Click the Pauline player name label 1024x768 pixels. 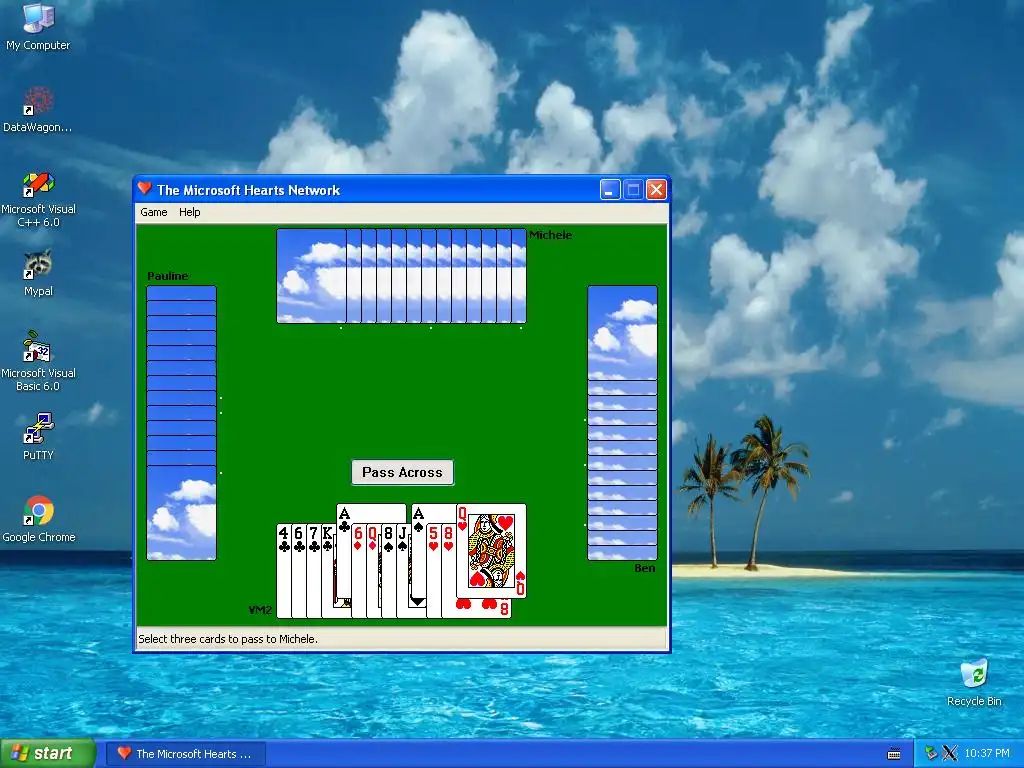168,276
